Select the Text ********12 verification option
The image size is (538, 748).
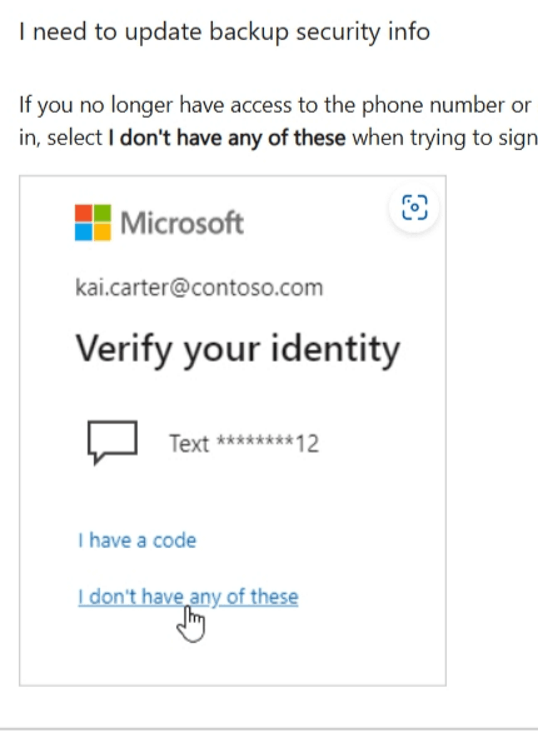pos(244,444)
